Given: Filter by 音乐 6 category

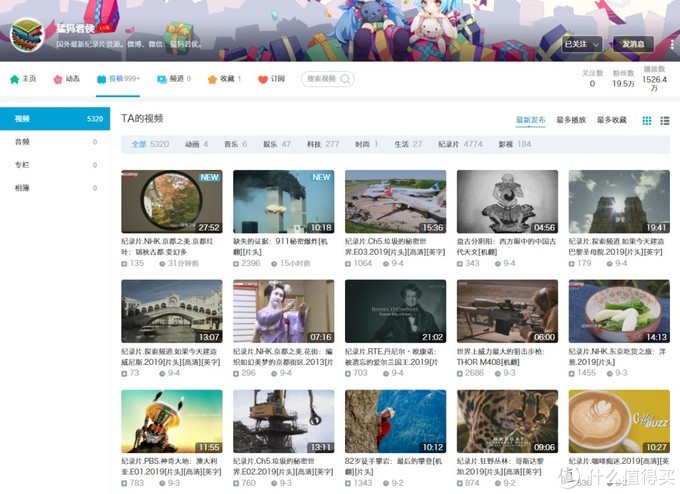Looking at the screenshot, I should click(235, 144).
